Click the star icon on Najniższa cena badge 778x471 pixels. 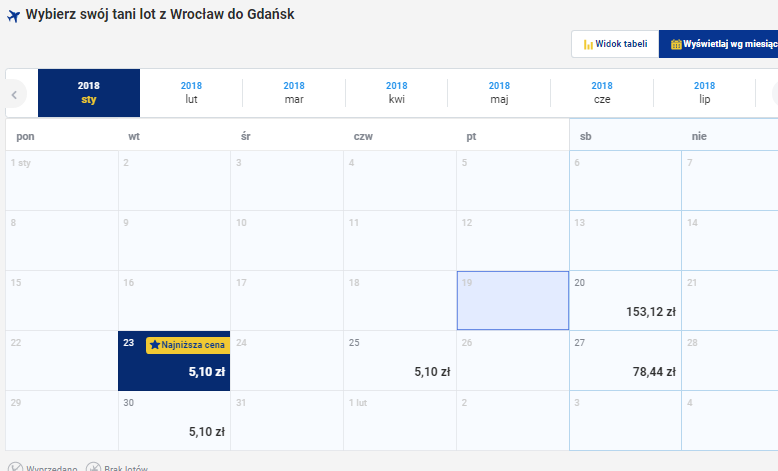coord(154,344)
